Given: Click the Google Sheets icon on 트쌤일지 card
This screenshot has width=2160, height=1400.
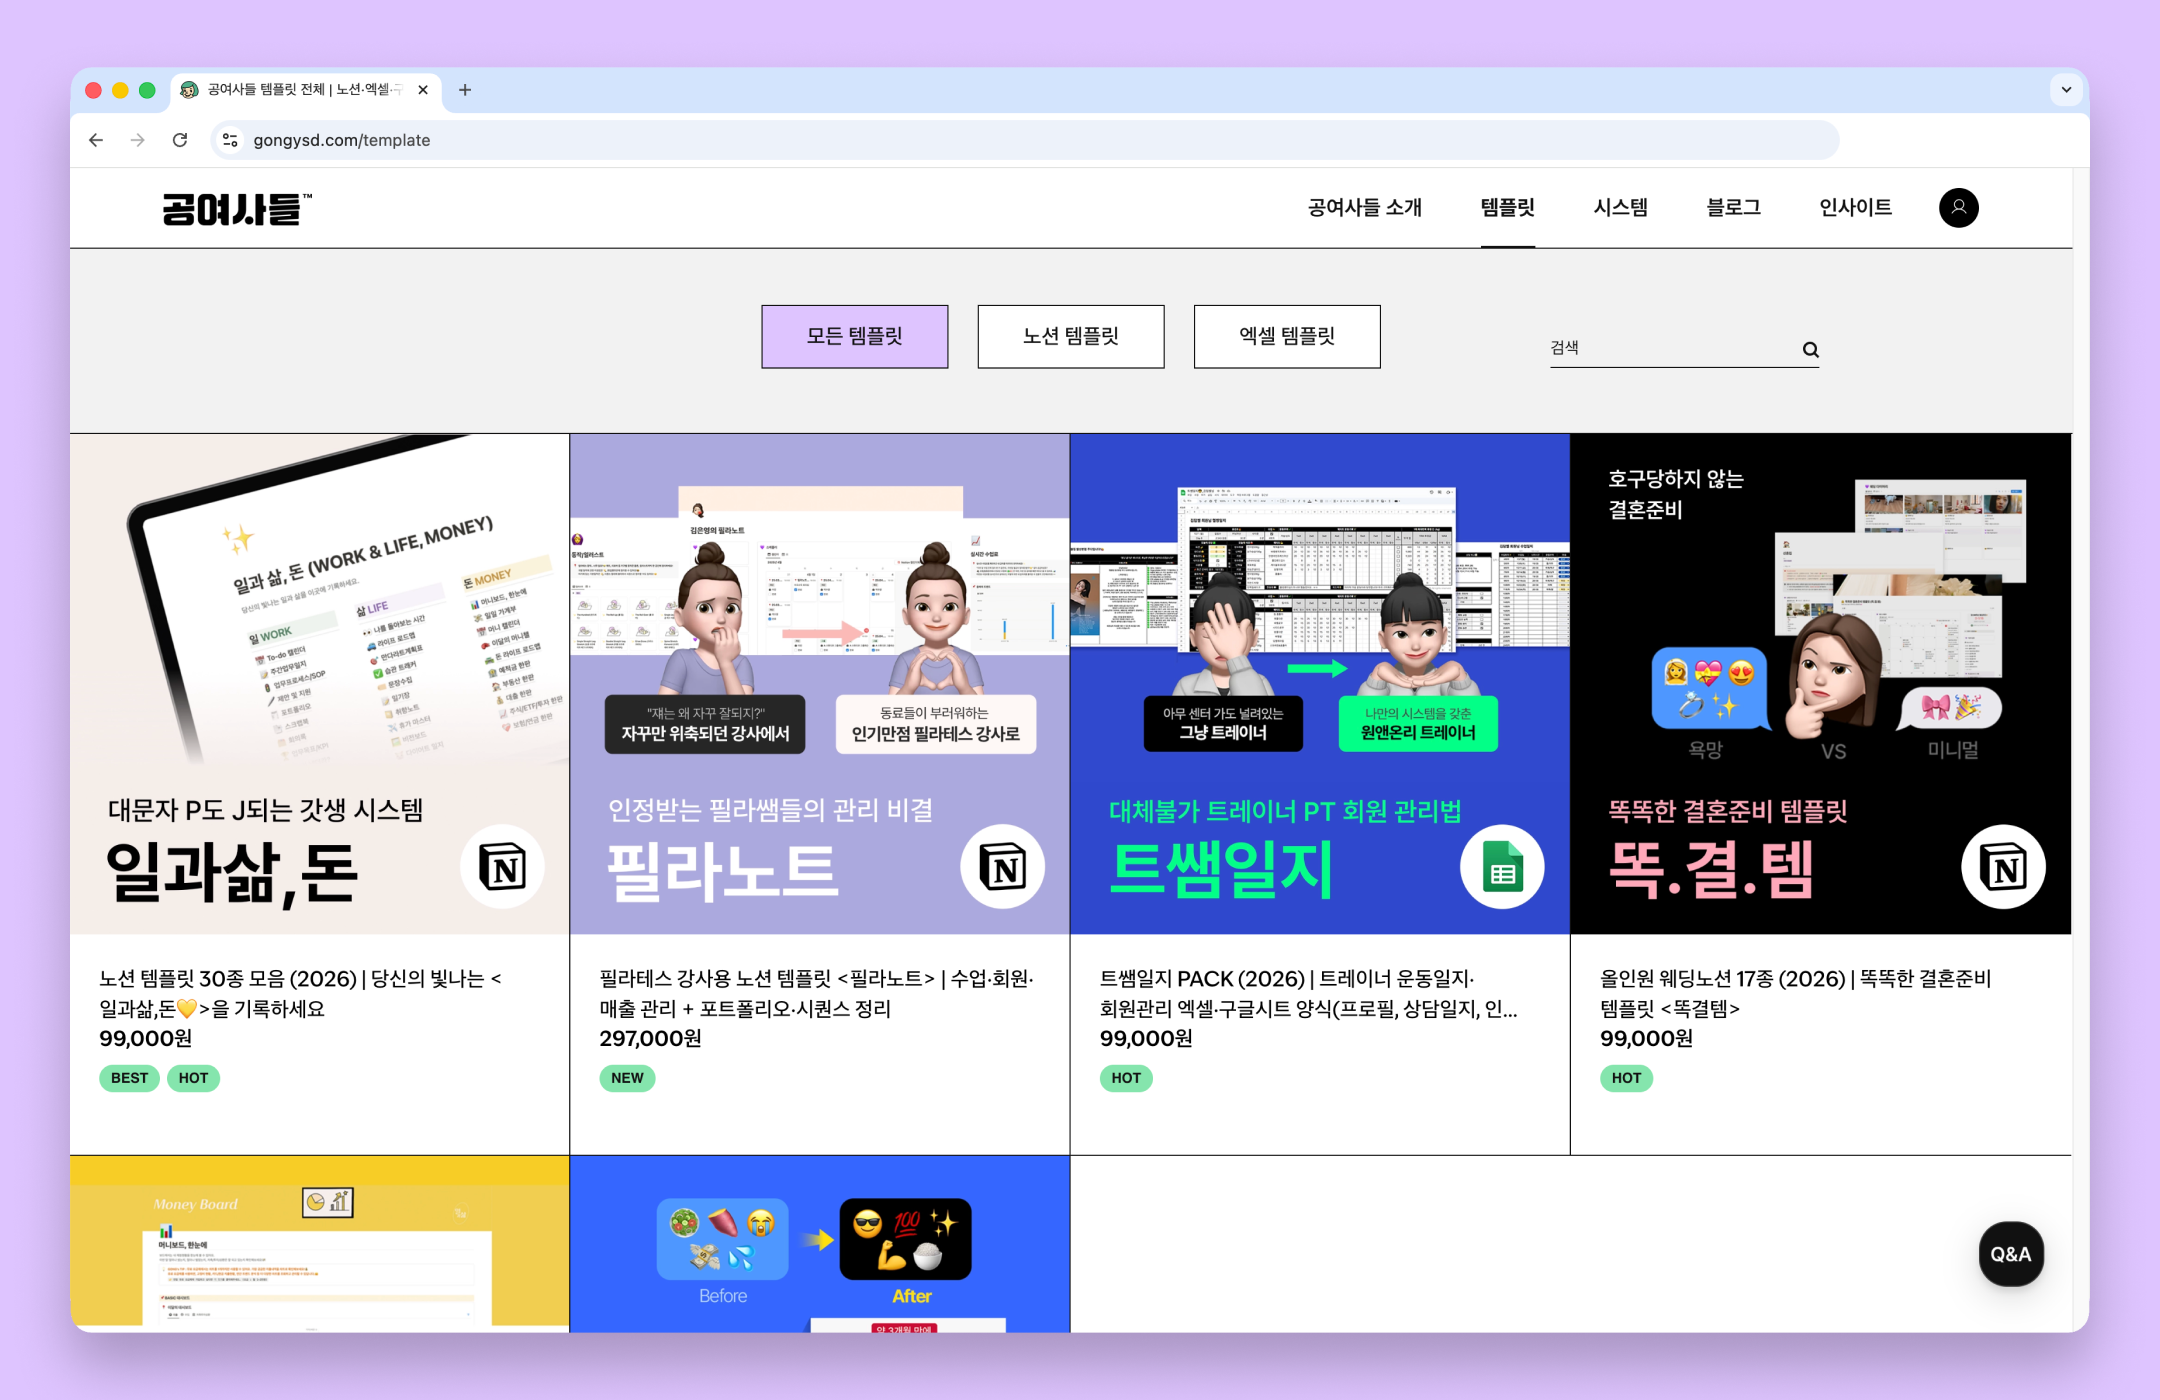Looking at the screenshot, I should pyautogui.click(x=1501, y=866).
